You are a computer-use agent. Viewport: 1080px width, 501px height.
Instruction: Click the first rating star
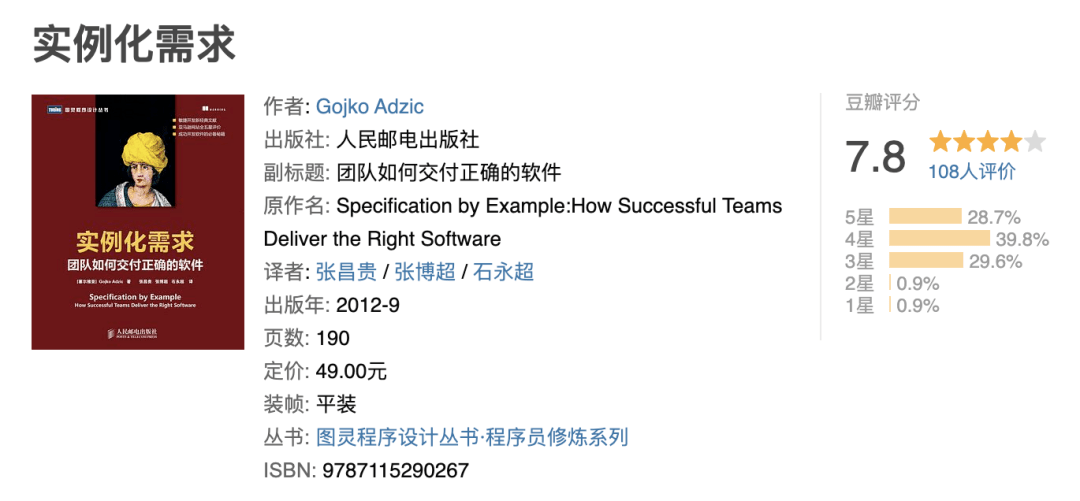pos(939,143)
